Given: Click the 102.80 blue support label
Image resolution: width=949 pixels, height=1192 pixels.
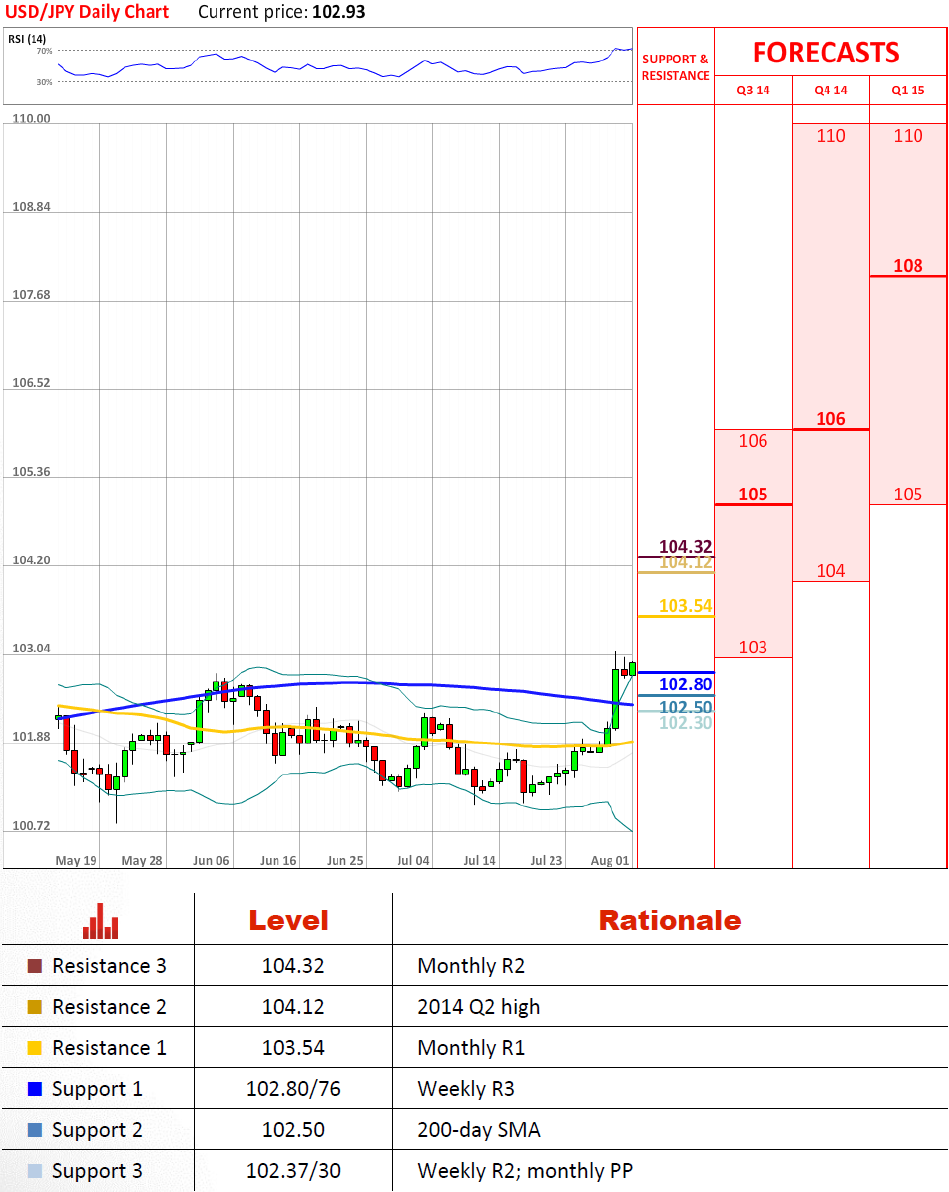Looking at the screenshot, I should pyautogui.click(x=685, y=684).
